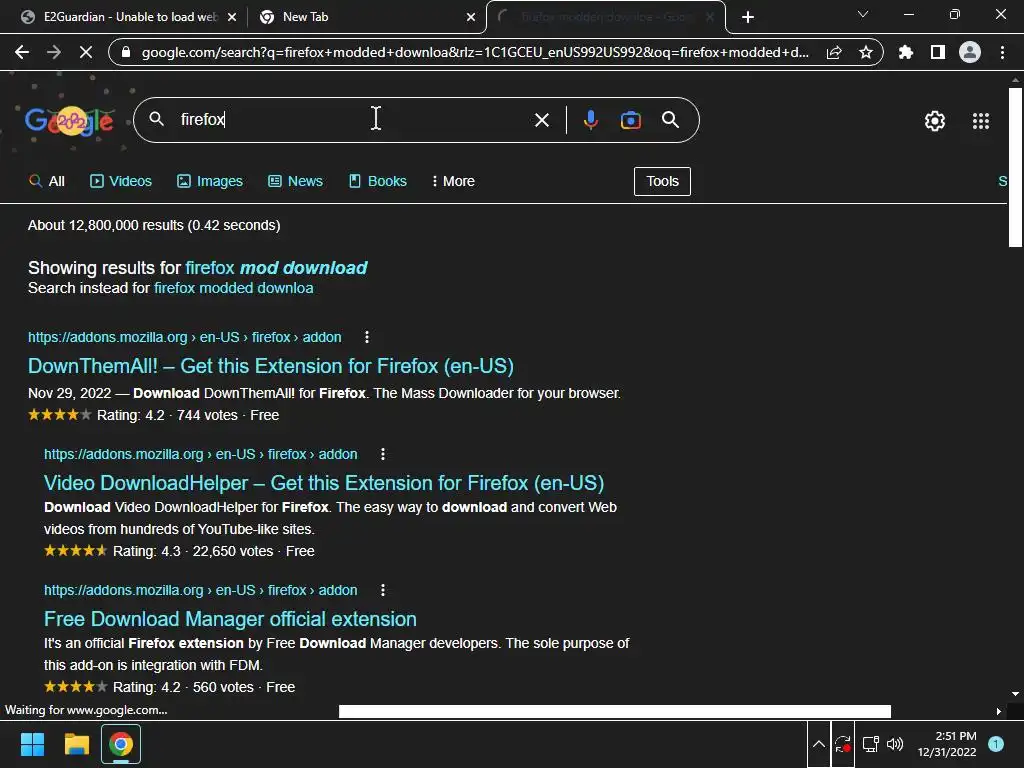
Task: Open the Google apps grid
Action: tap(981, 121)
